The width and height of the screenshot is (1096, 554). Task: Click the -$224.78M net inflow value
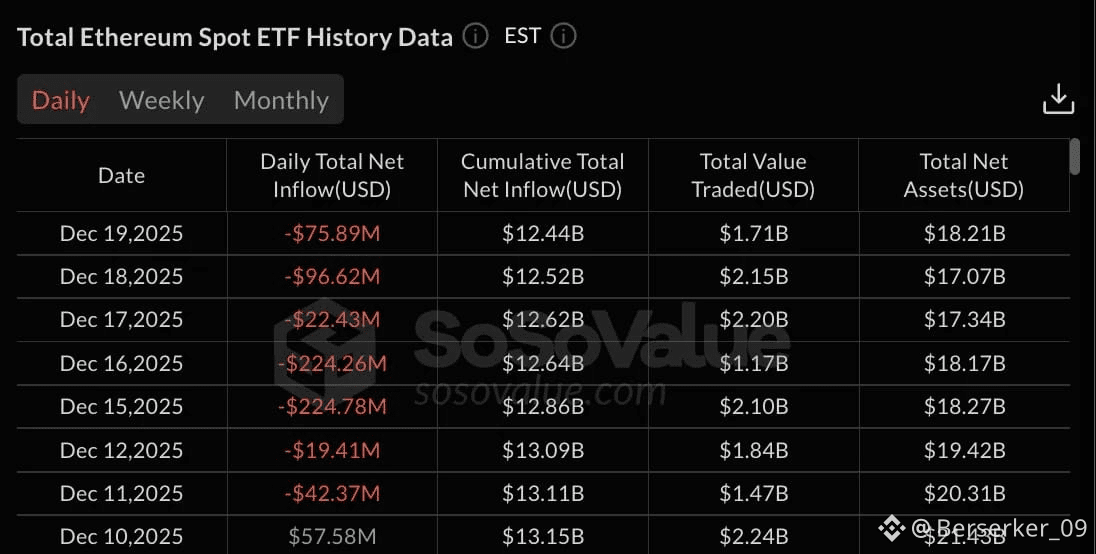click(332, 406)
